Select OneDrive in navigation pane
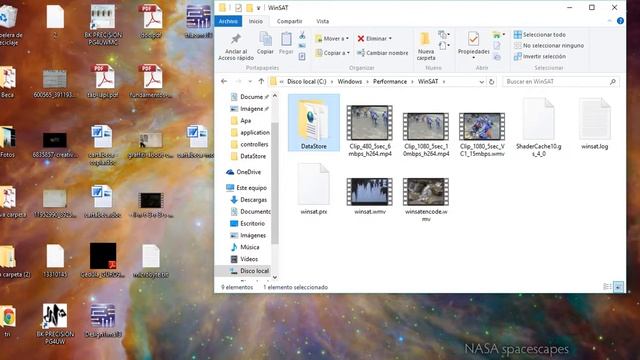 pos(244,172)
